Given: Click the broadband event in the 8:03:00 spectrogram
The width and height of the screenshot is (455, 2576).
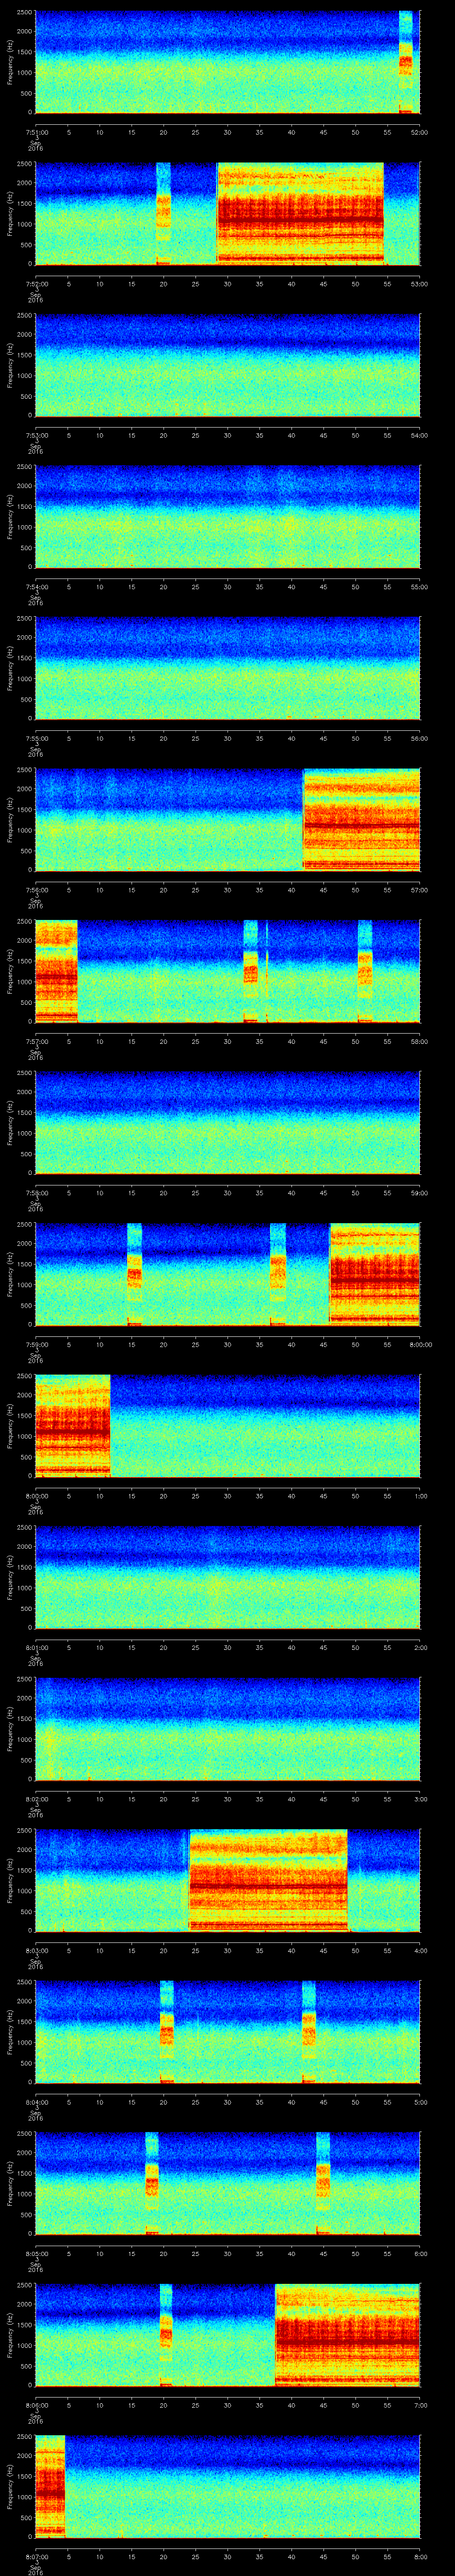Looking at the screenshot, I should pos(268,1880).
